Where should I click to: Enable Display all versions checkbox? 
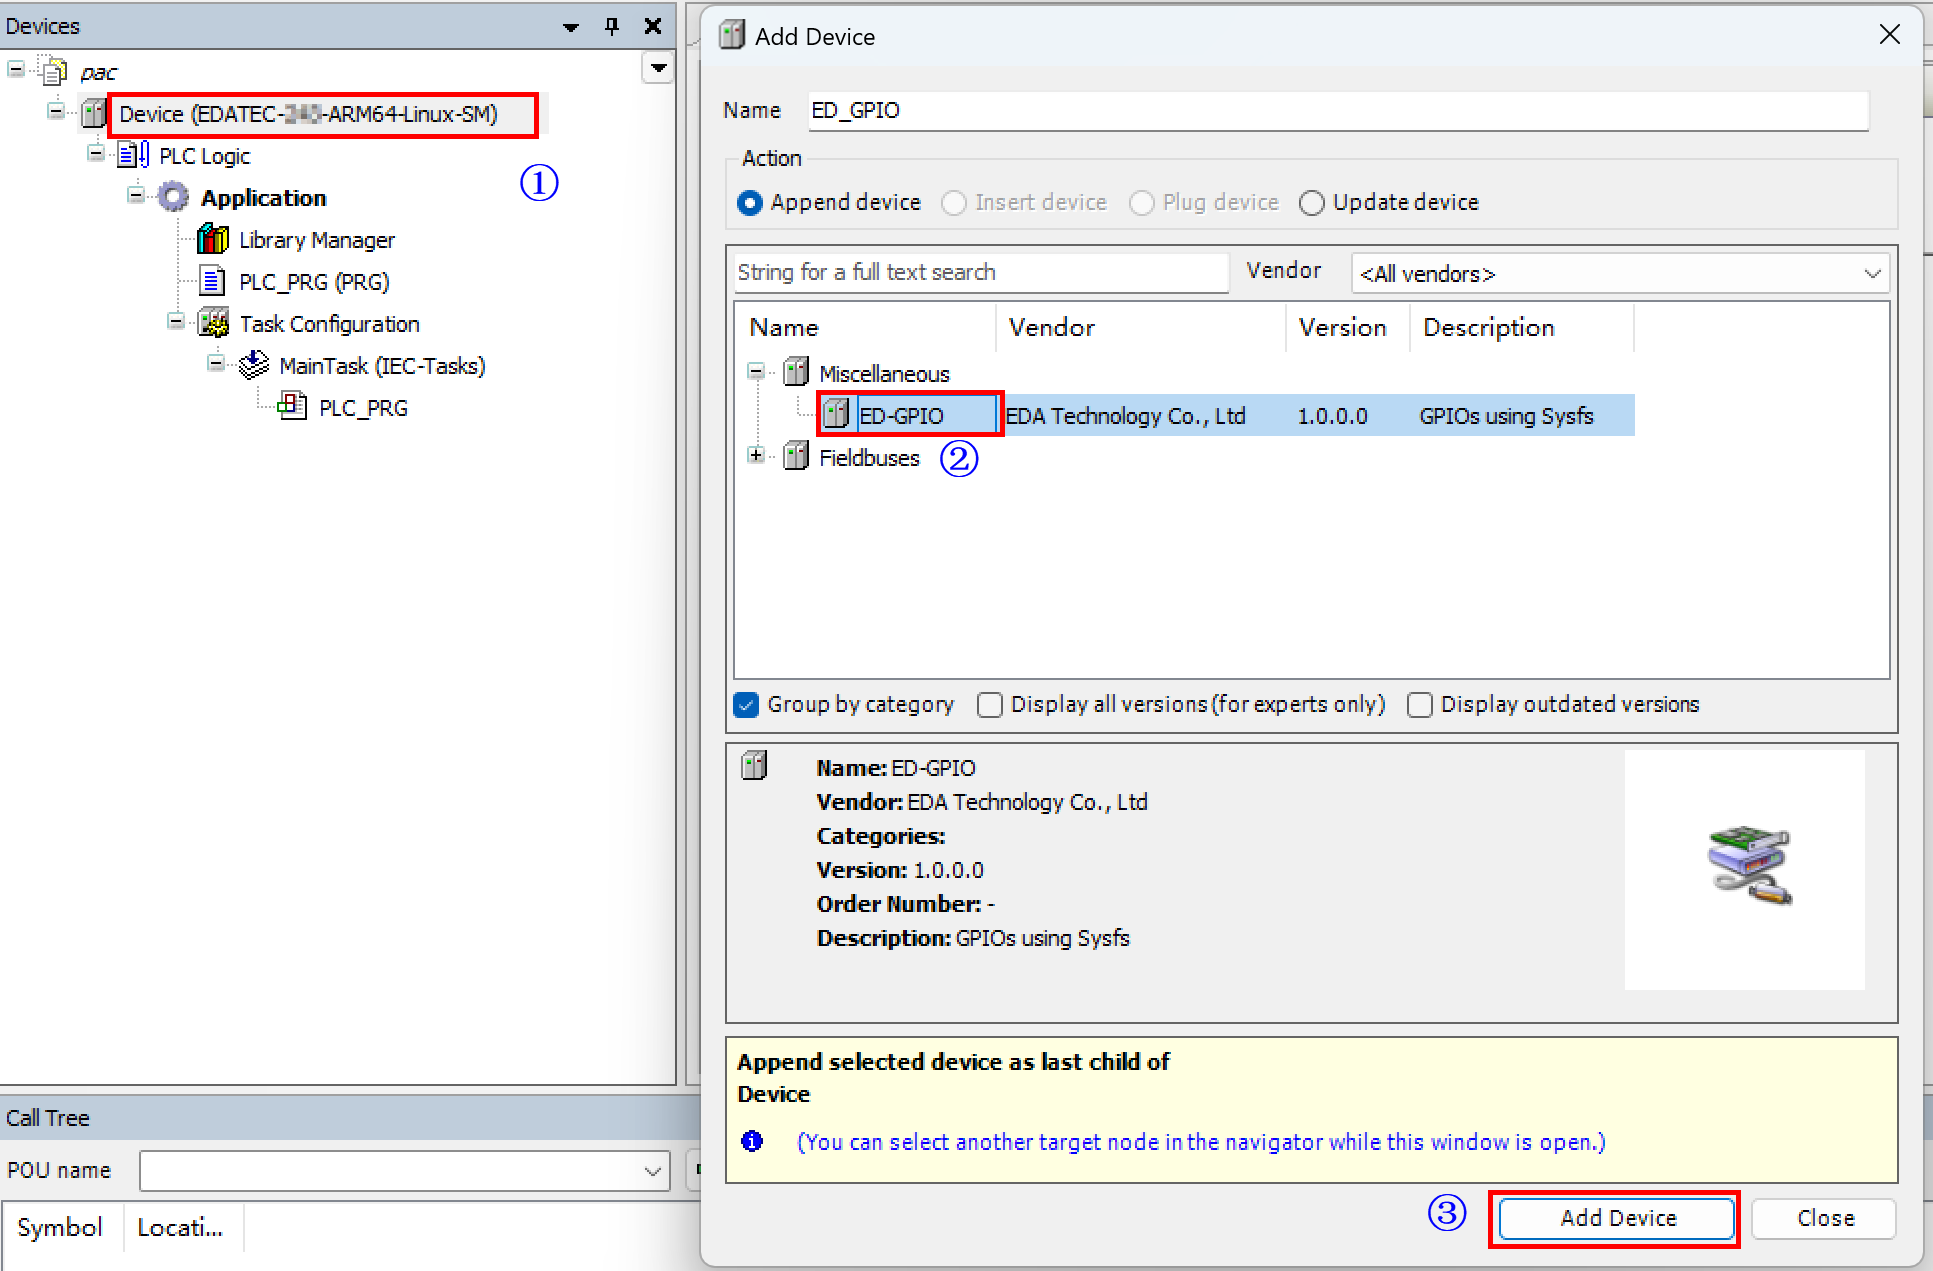click(x=990, y=705)
